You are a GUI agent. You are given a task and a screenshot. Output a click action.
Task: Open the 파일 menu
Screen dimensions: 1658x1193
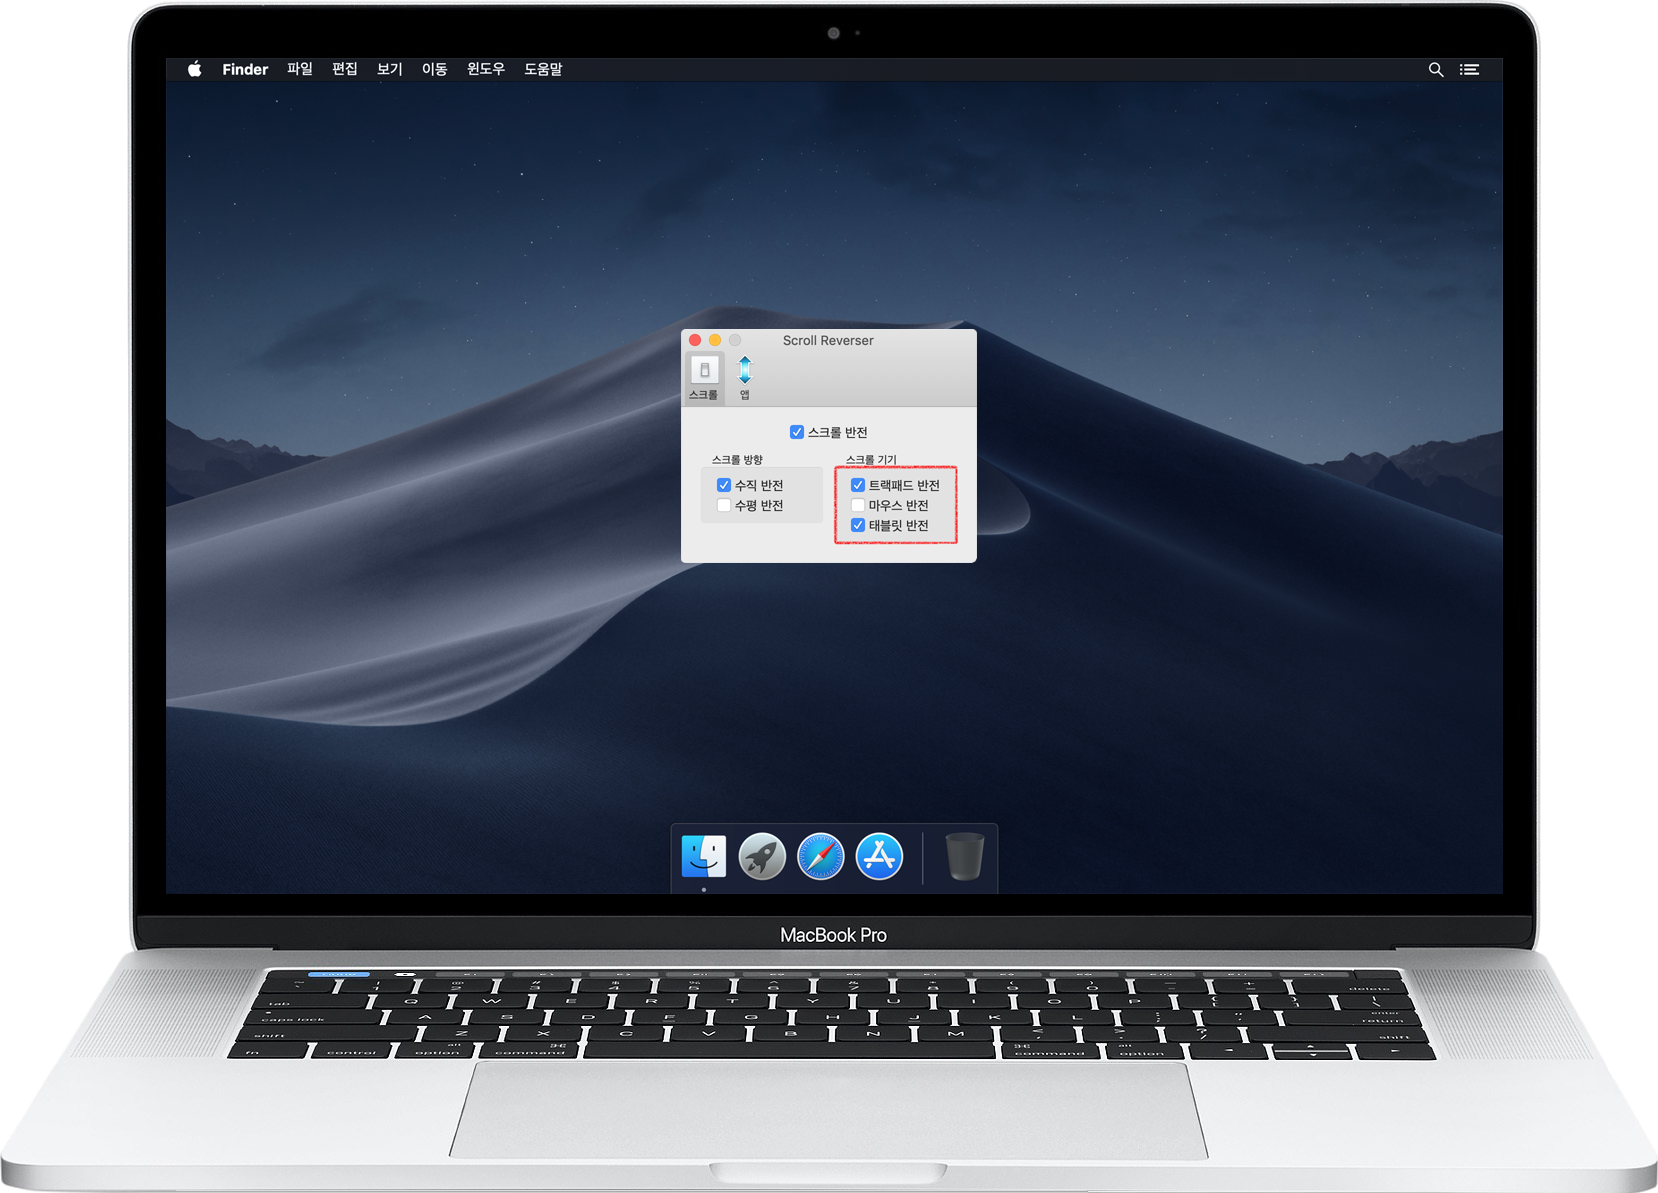[x=300, y=69]
